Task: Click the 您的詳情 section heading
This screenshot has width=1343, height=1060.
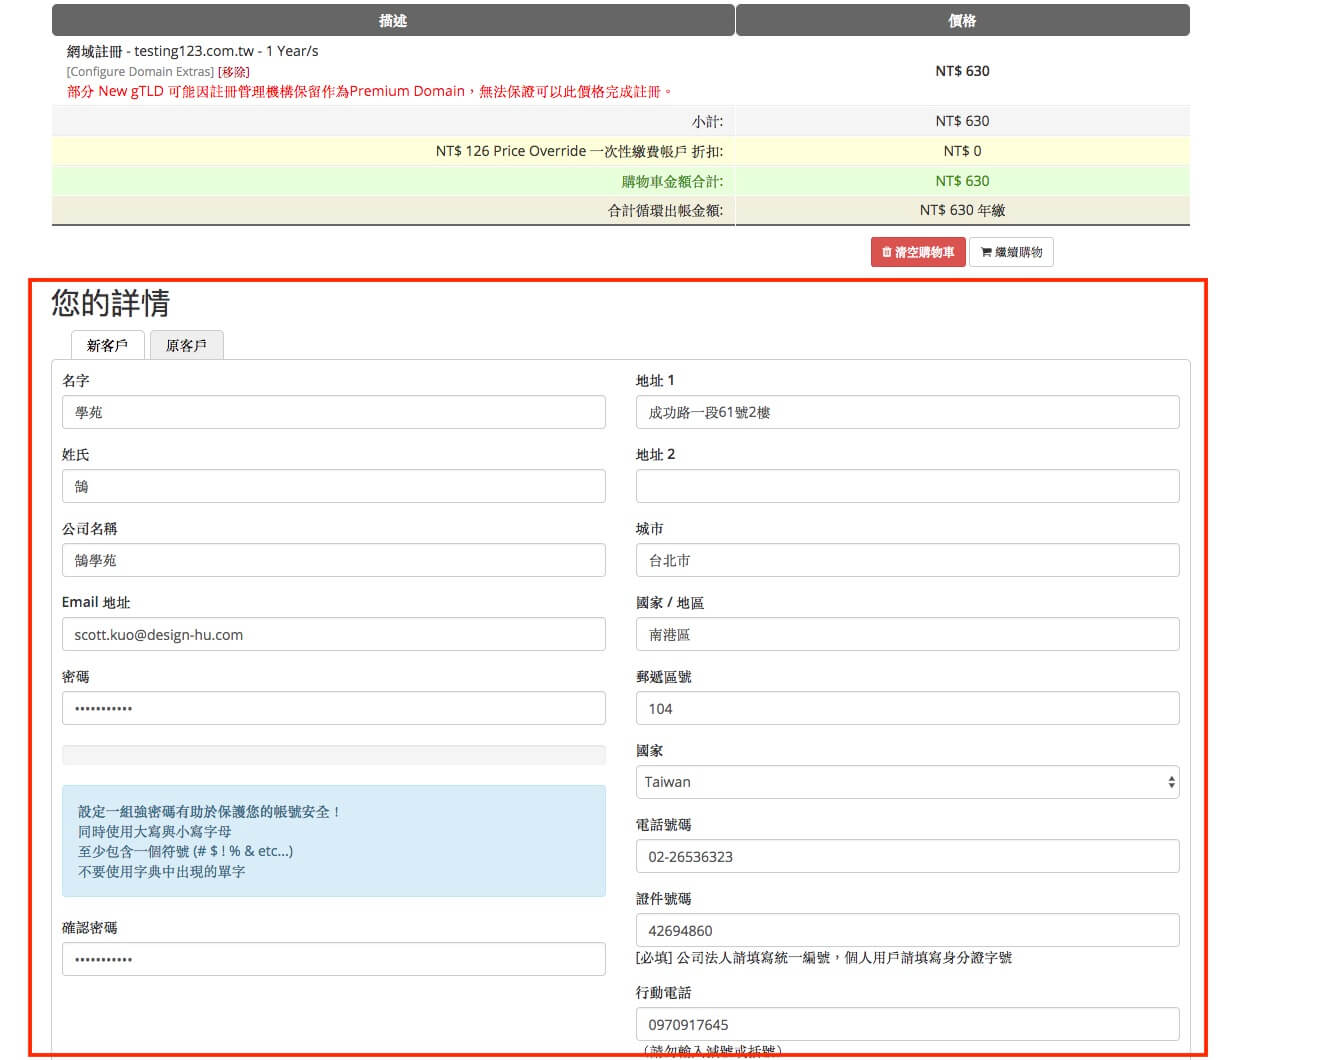Action: coord(111,303)
